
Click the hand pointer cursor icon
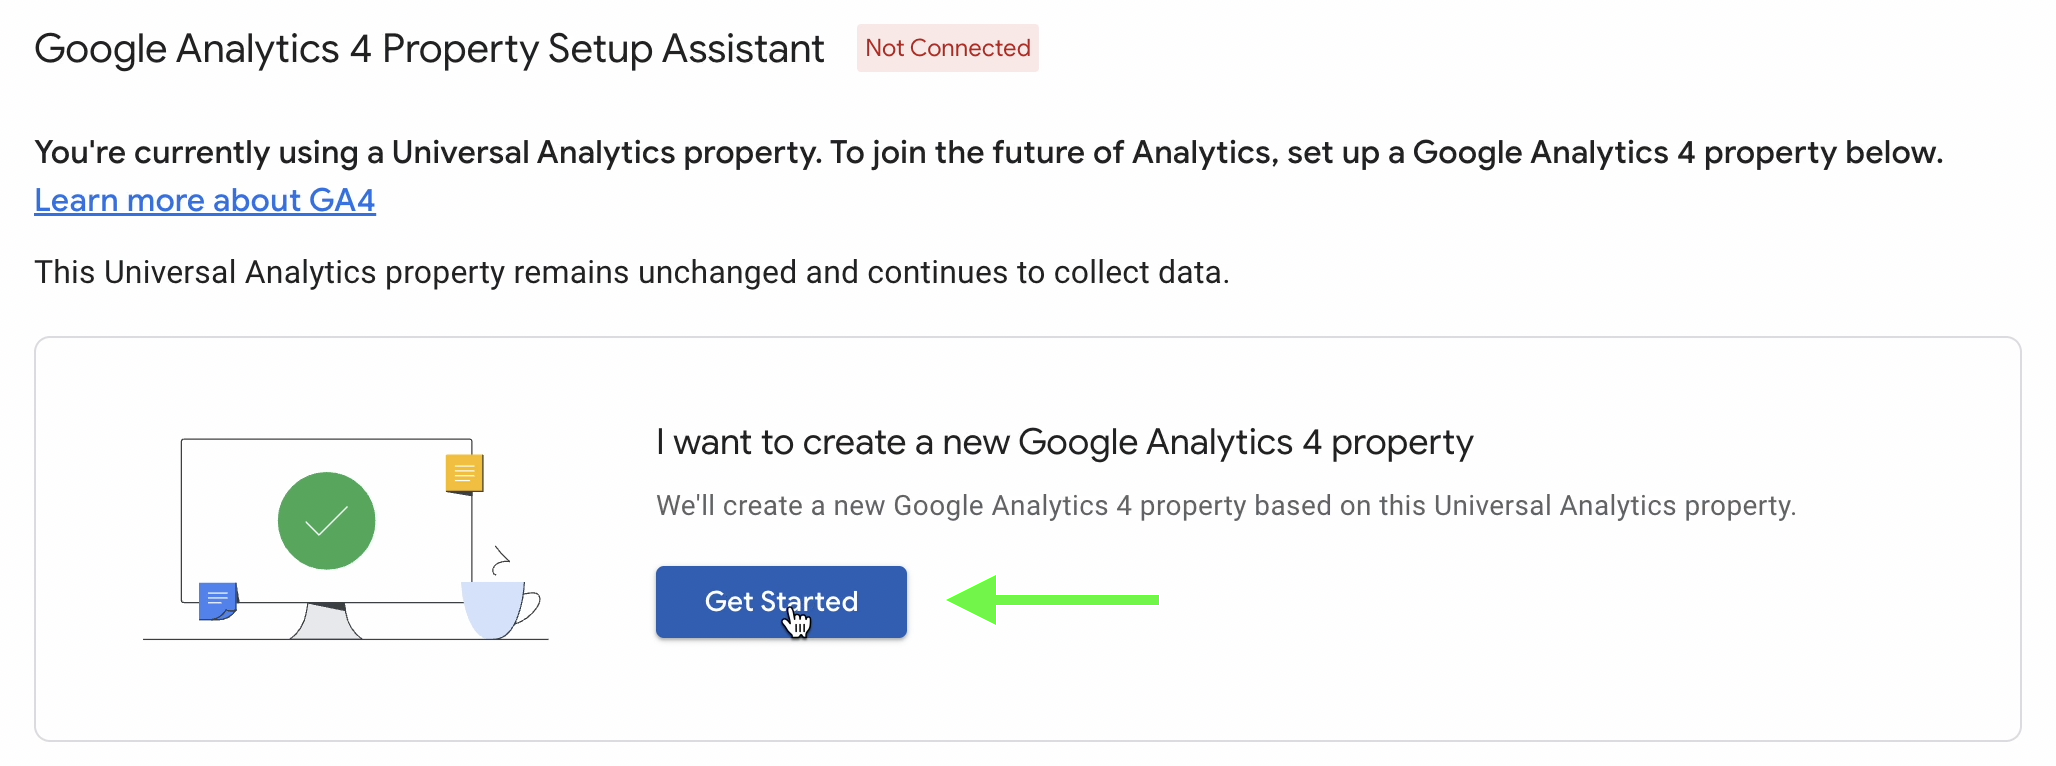tap(796, 623)
